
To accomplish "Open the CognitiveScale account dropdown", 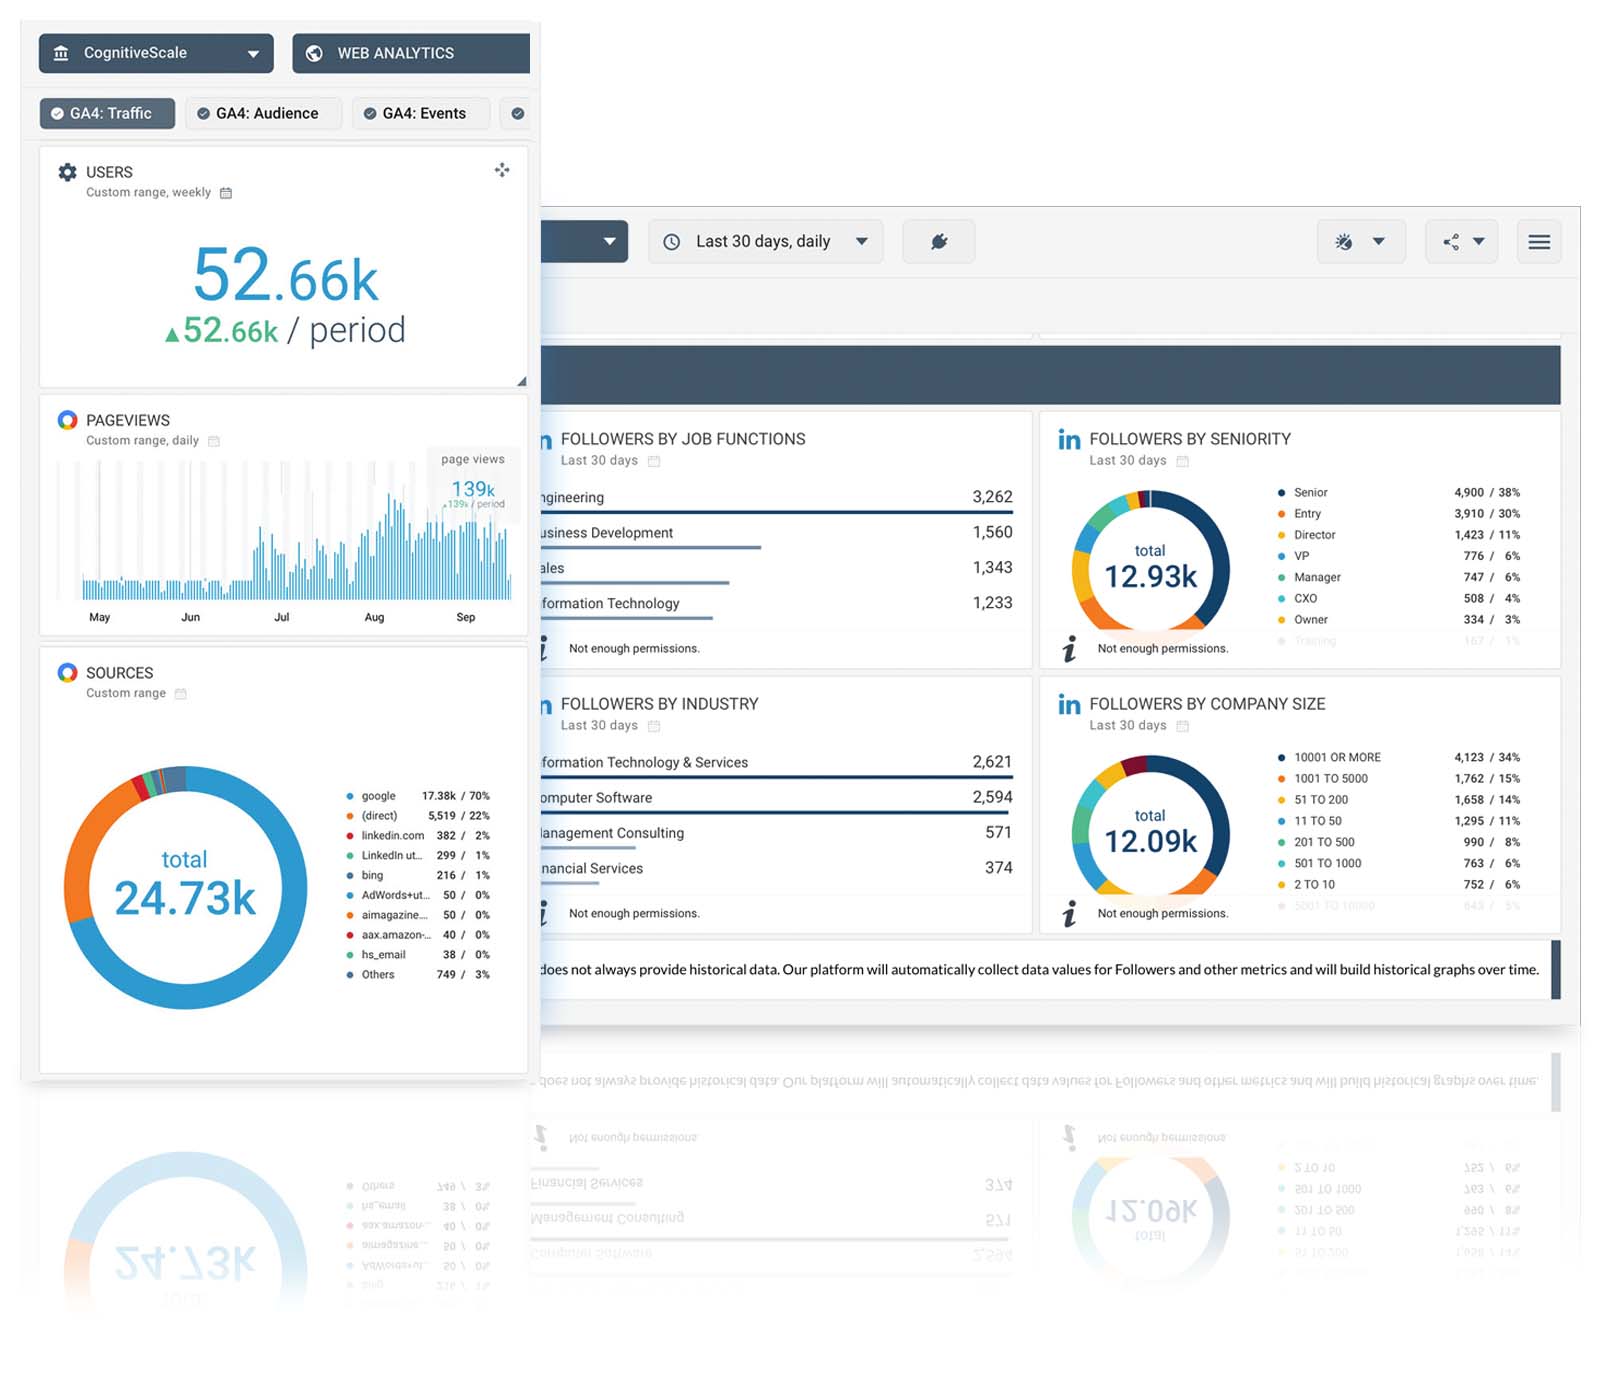I will coord(156,53).
